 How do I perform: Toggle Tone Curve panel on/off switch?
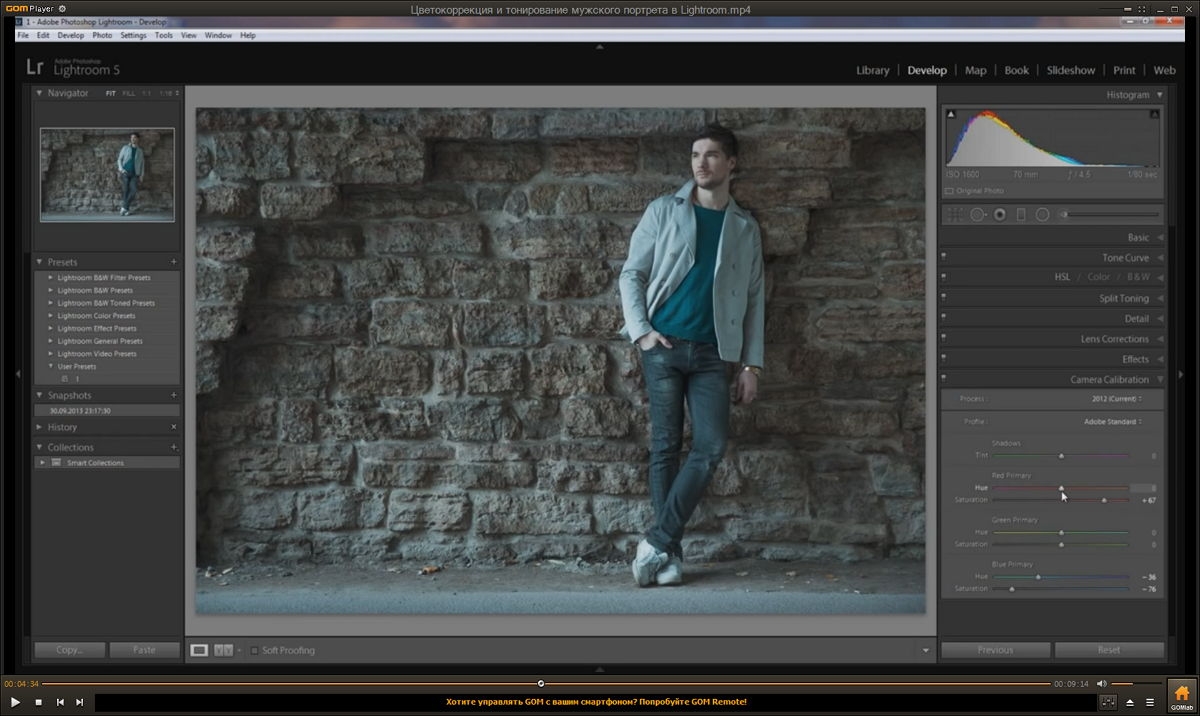(x=944, y=258)
